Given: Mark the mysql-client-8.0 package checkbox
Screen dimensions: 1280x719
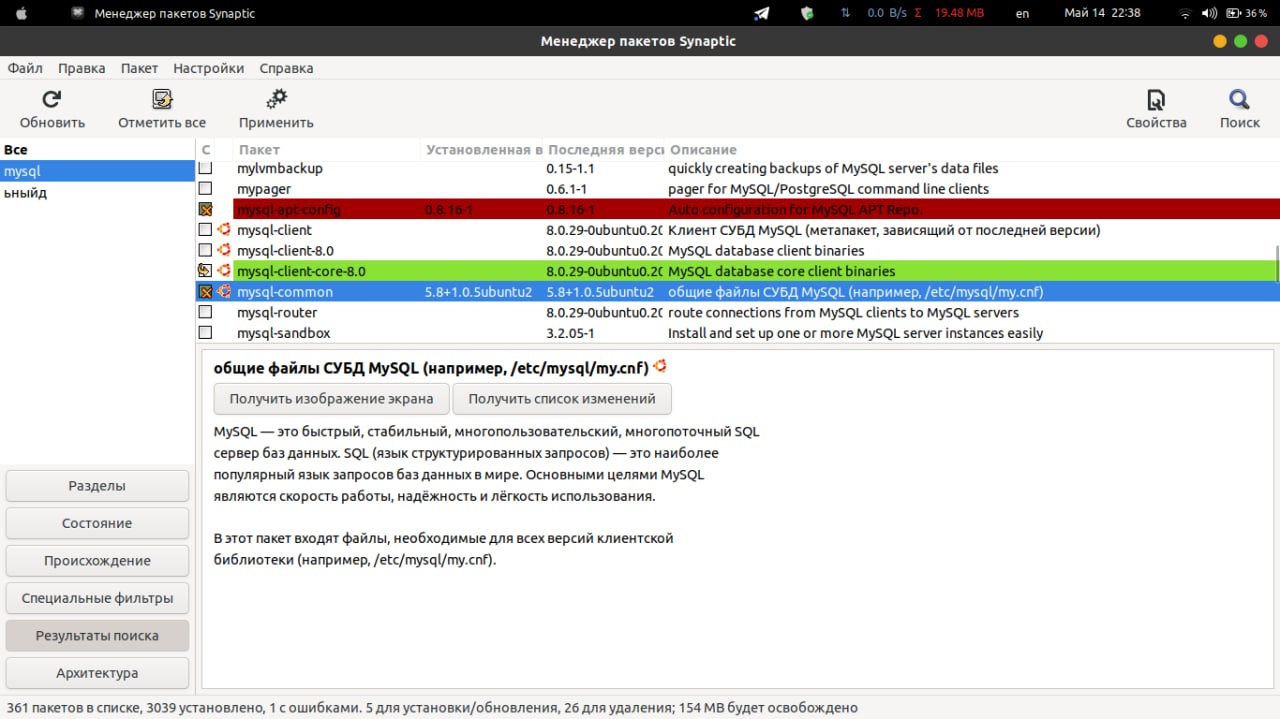Looking at the screenshot, I should click(x=205, y=250).
